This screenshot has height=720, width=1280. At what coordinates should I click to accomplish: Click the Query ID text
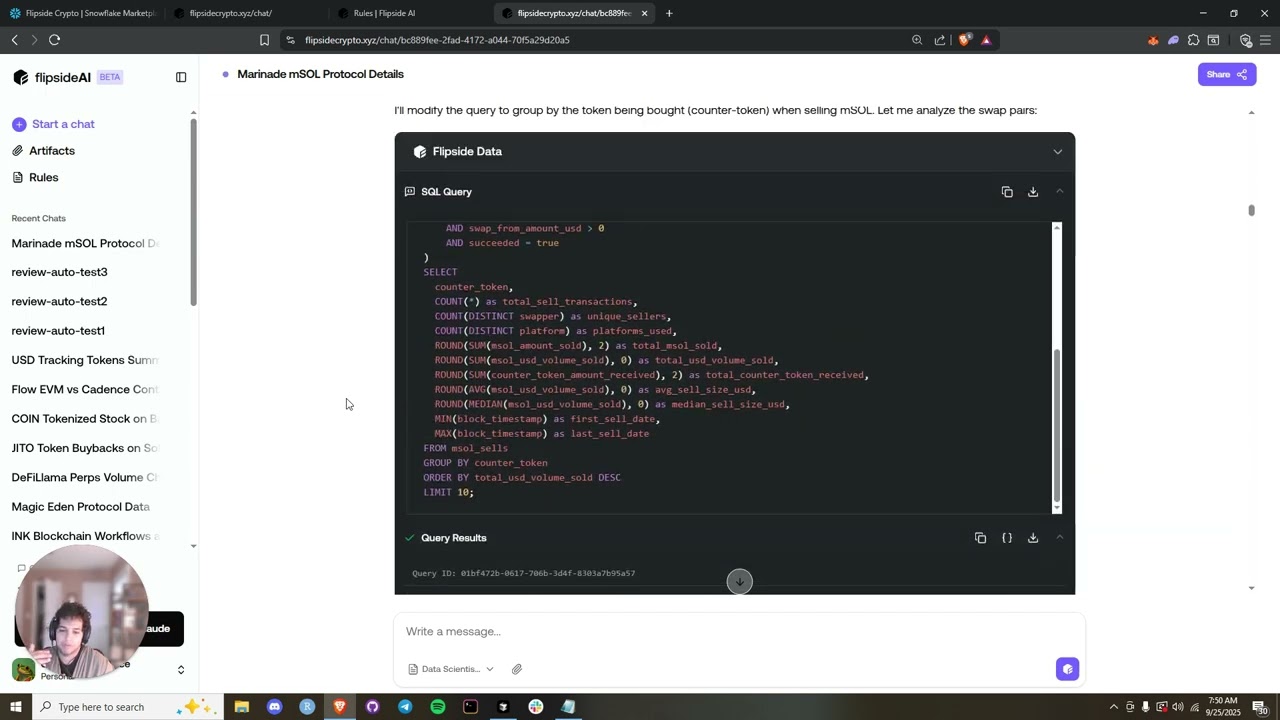point(524,574)
